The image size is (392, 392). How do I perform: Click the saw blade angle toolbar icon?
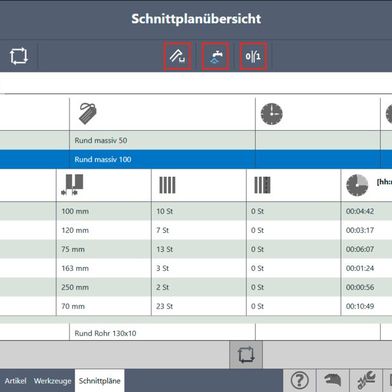coord(178,56)
